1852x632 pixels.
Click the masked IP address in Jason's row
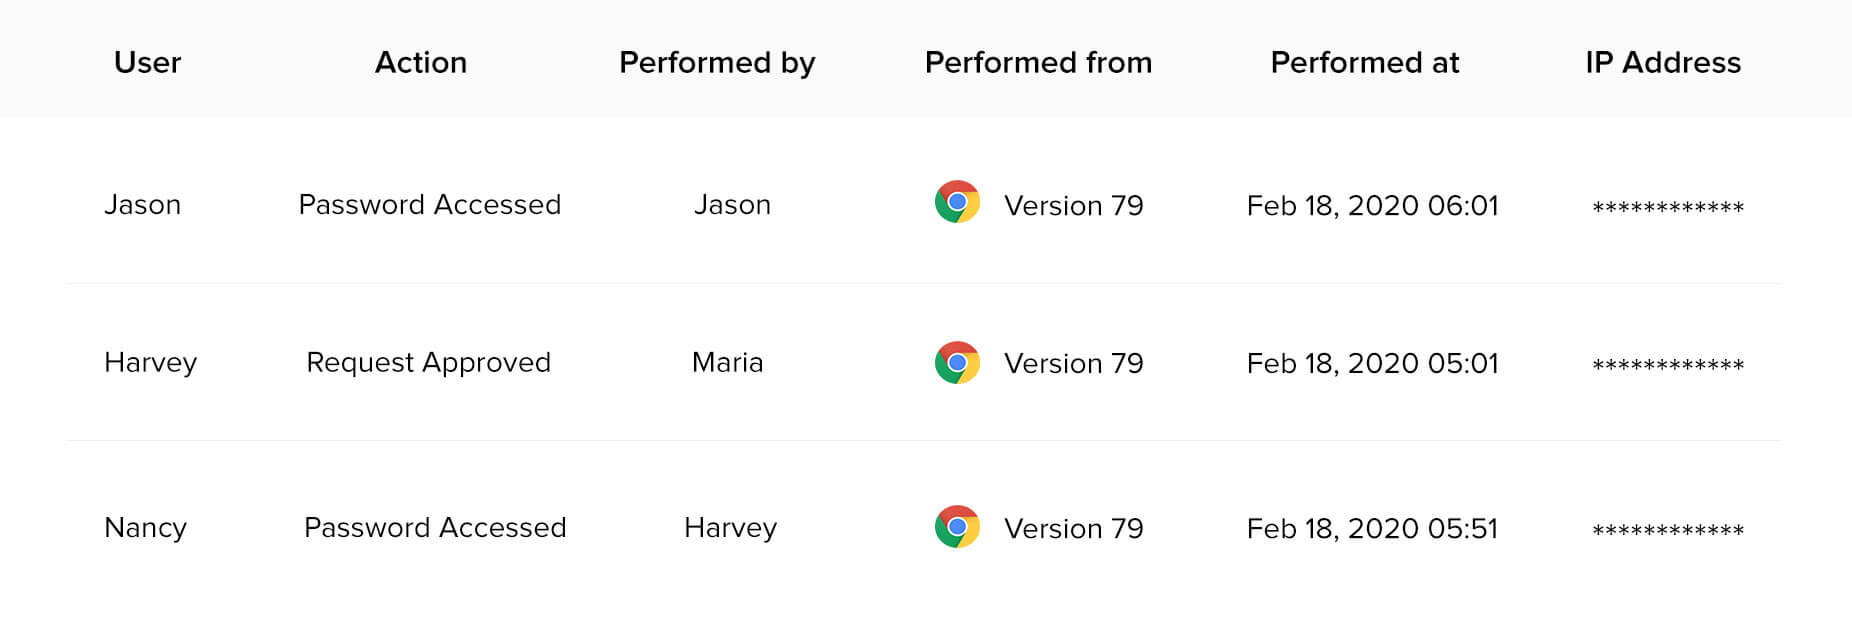tap(1667, 208)
